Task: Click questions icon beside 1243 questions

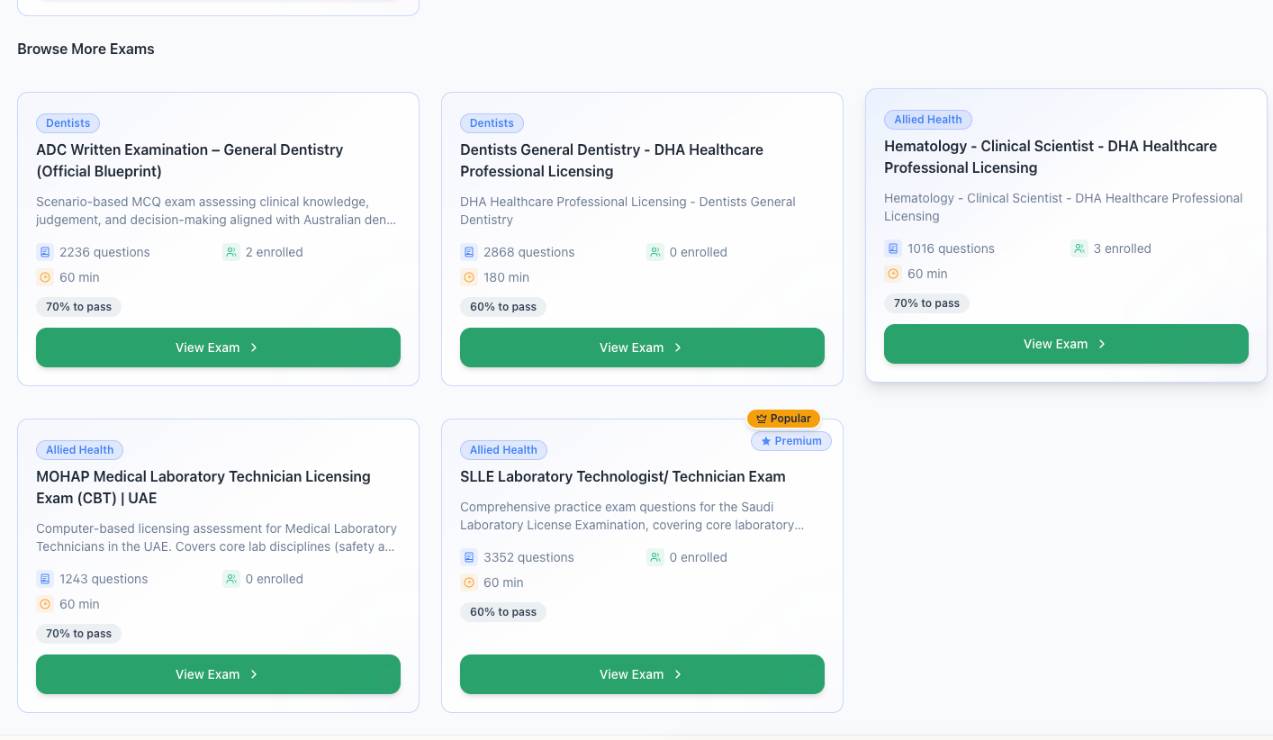Action: coord(45,579)
